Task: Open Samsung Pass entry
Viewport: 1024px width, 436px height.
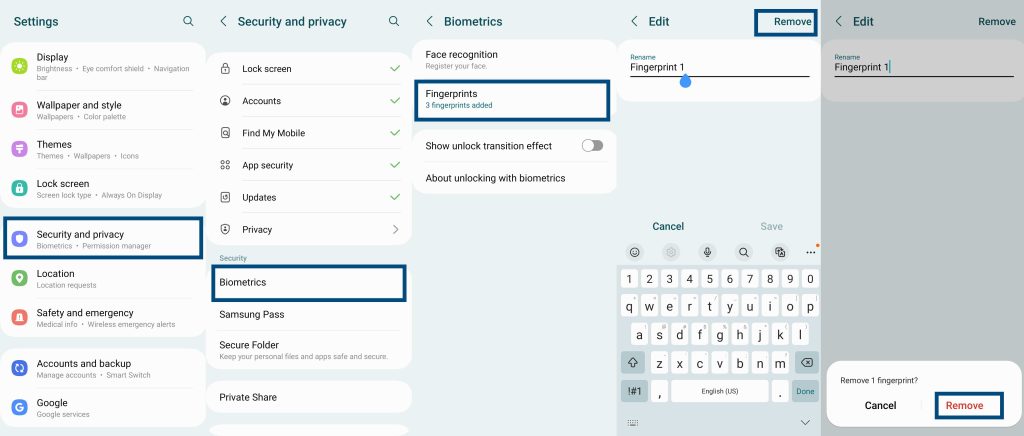Action: (252, 314)
